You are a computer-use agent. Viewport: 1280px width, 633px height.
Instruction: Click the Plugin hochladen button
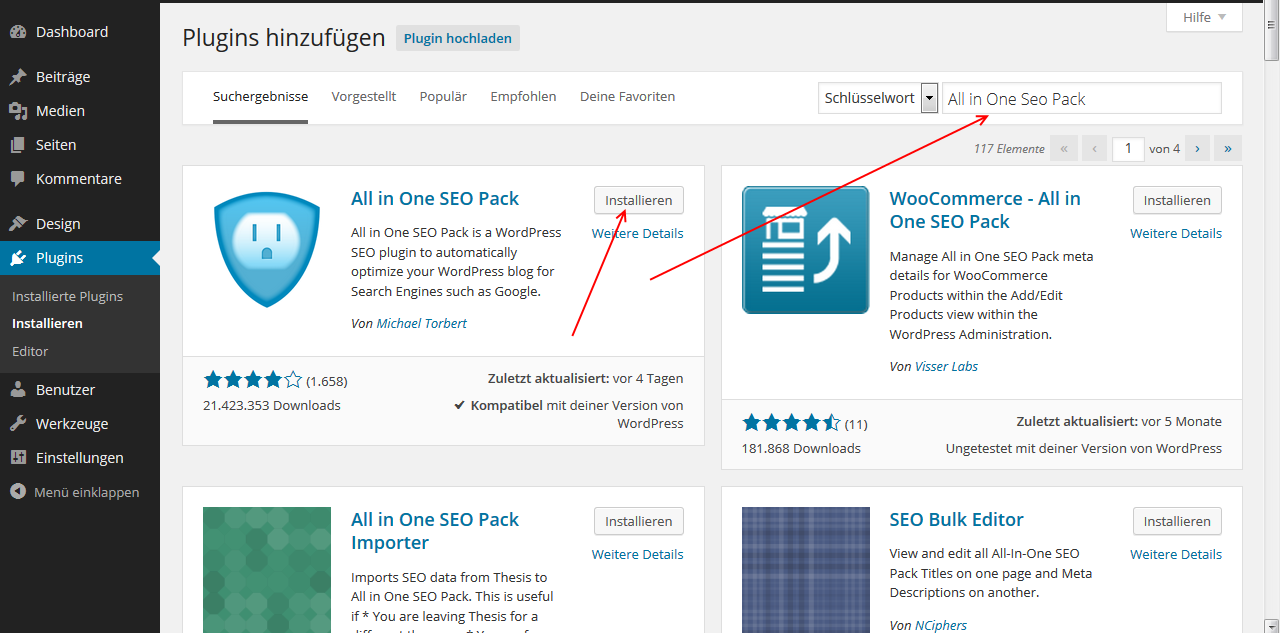458,38
